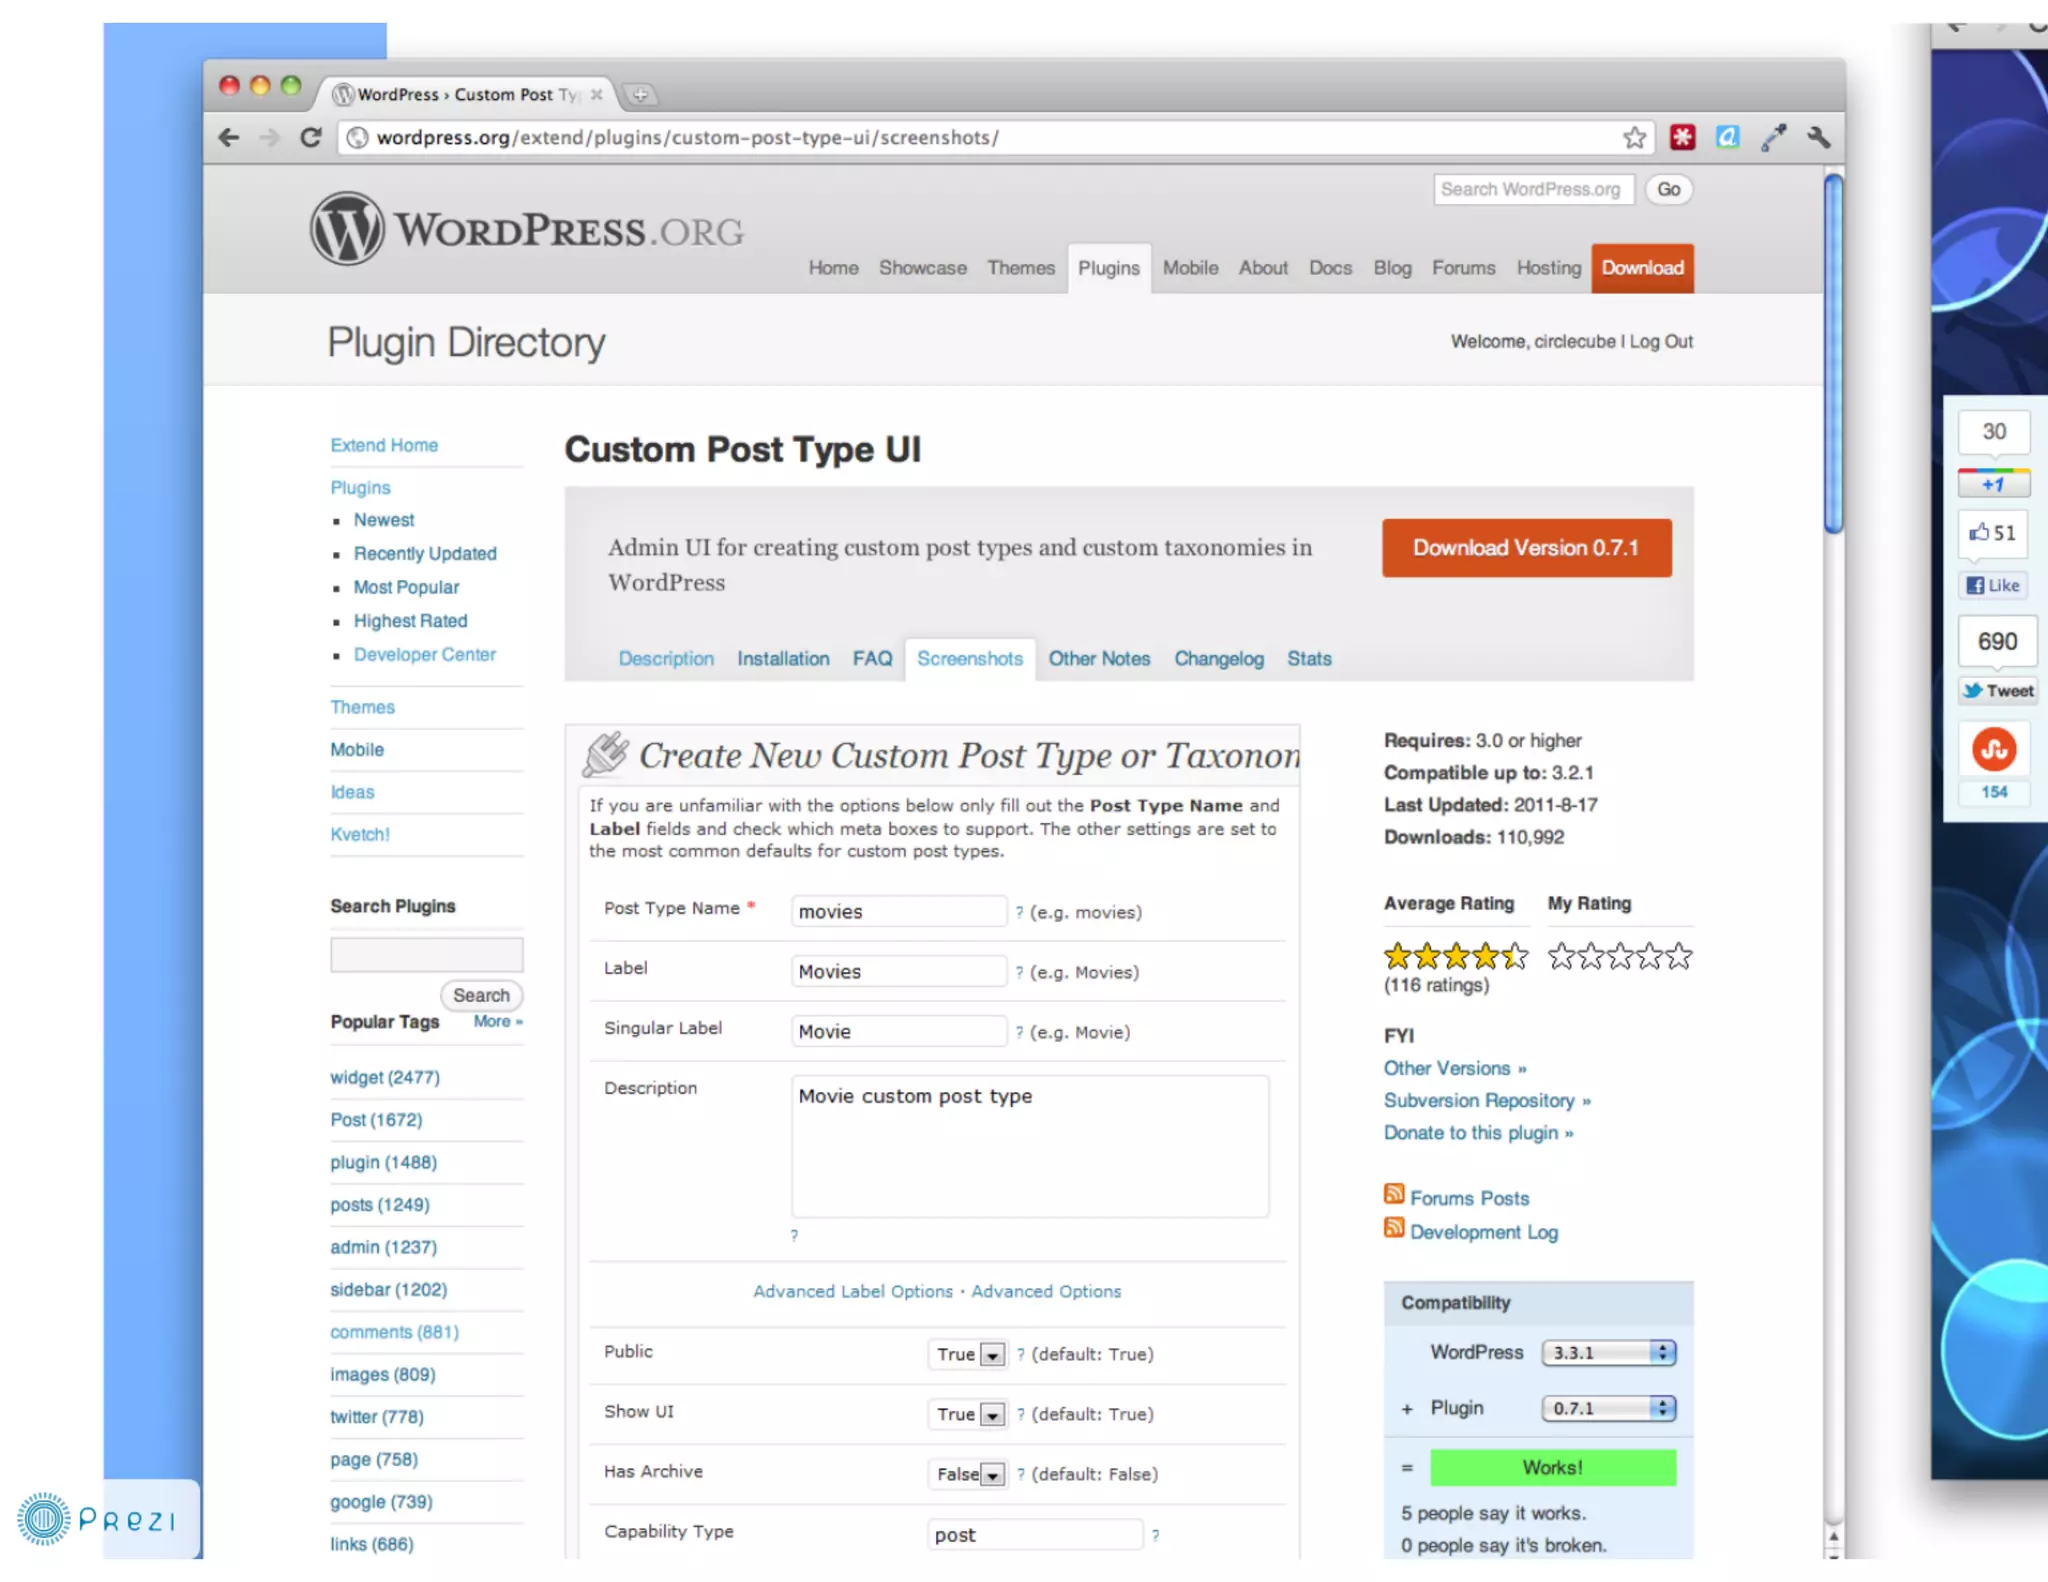The width and height of the screenshot is (2048, 1582).
Task: Open Advanced Label Options link
Action: pyautogui.click(x=853, y=1291)
